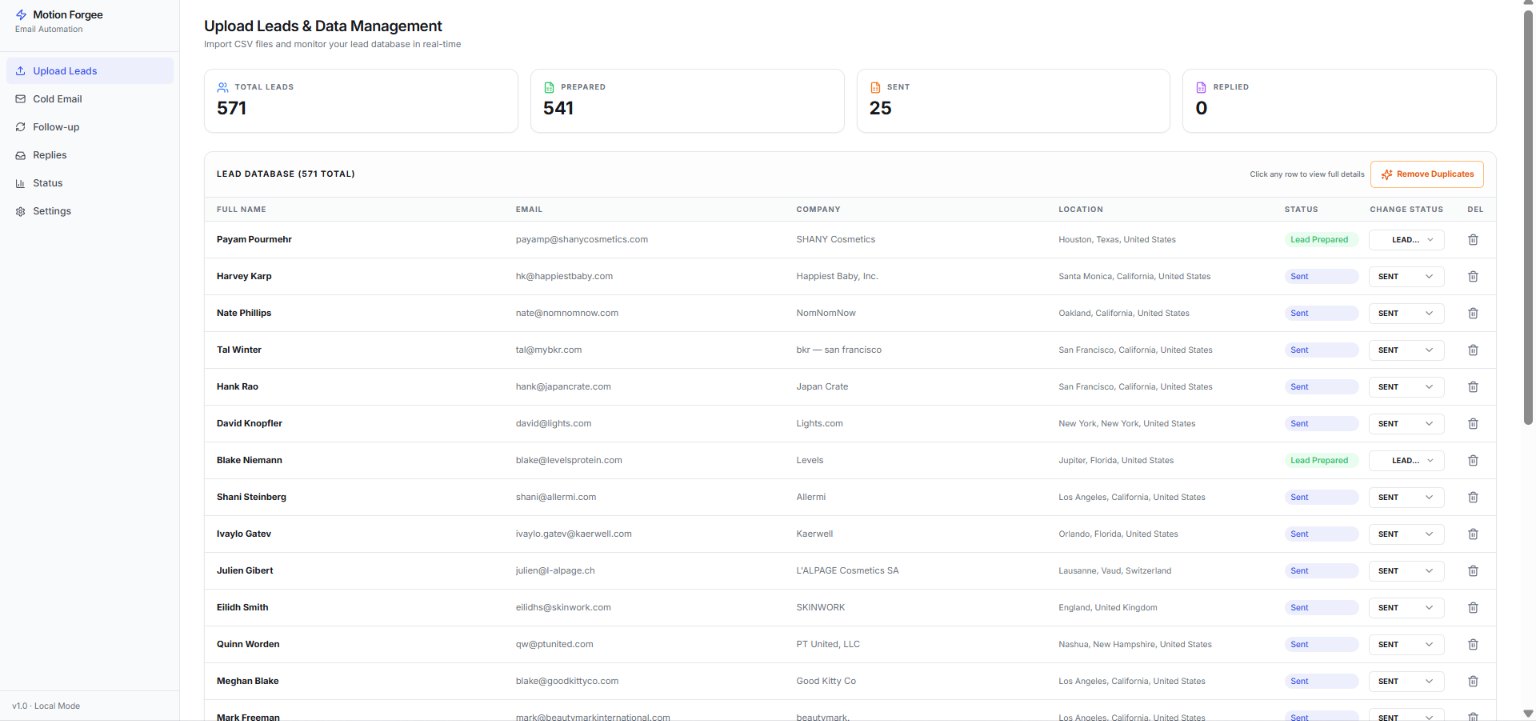1536x721 pixels.
Task: Open Eilidh Smith's SENT dropdown
Action: 1406,608
